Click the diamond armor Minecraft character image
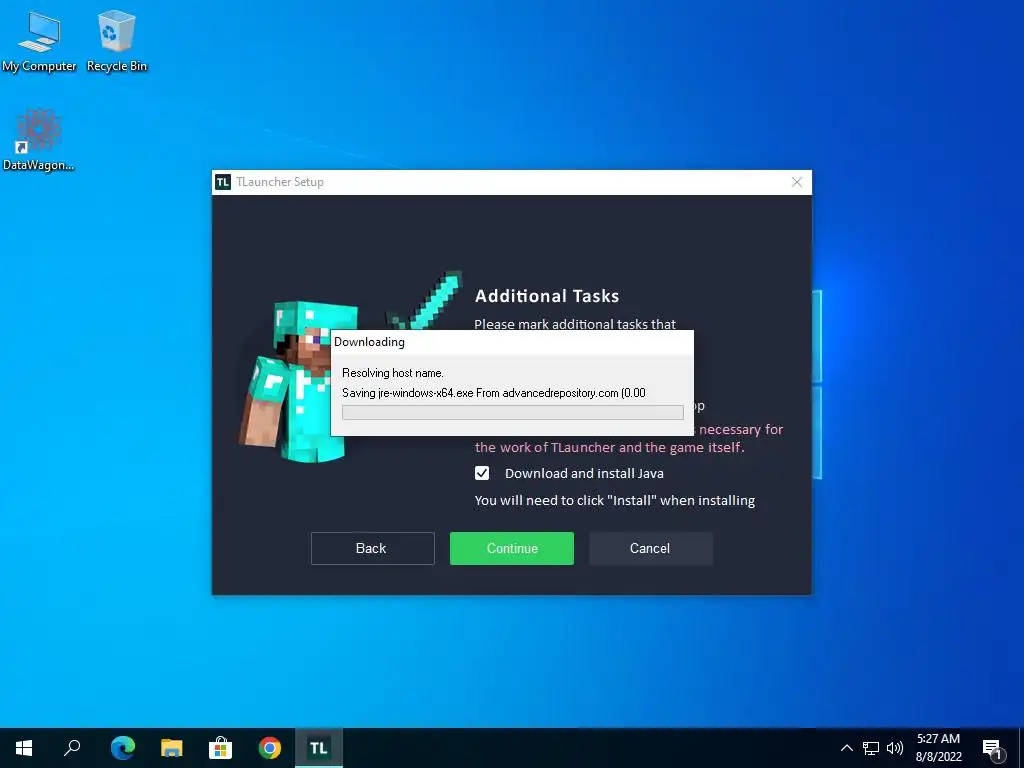1024x768 pixels. tap(300, 382)
